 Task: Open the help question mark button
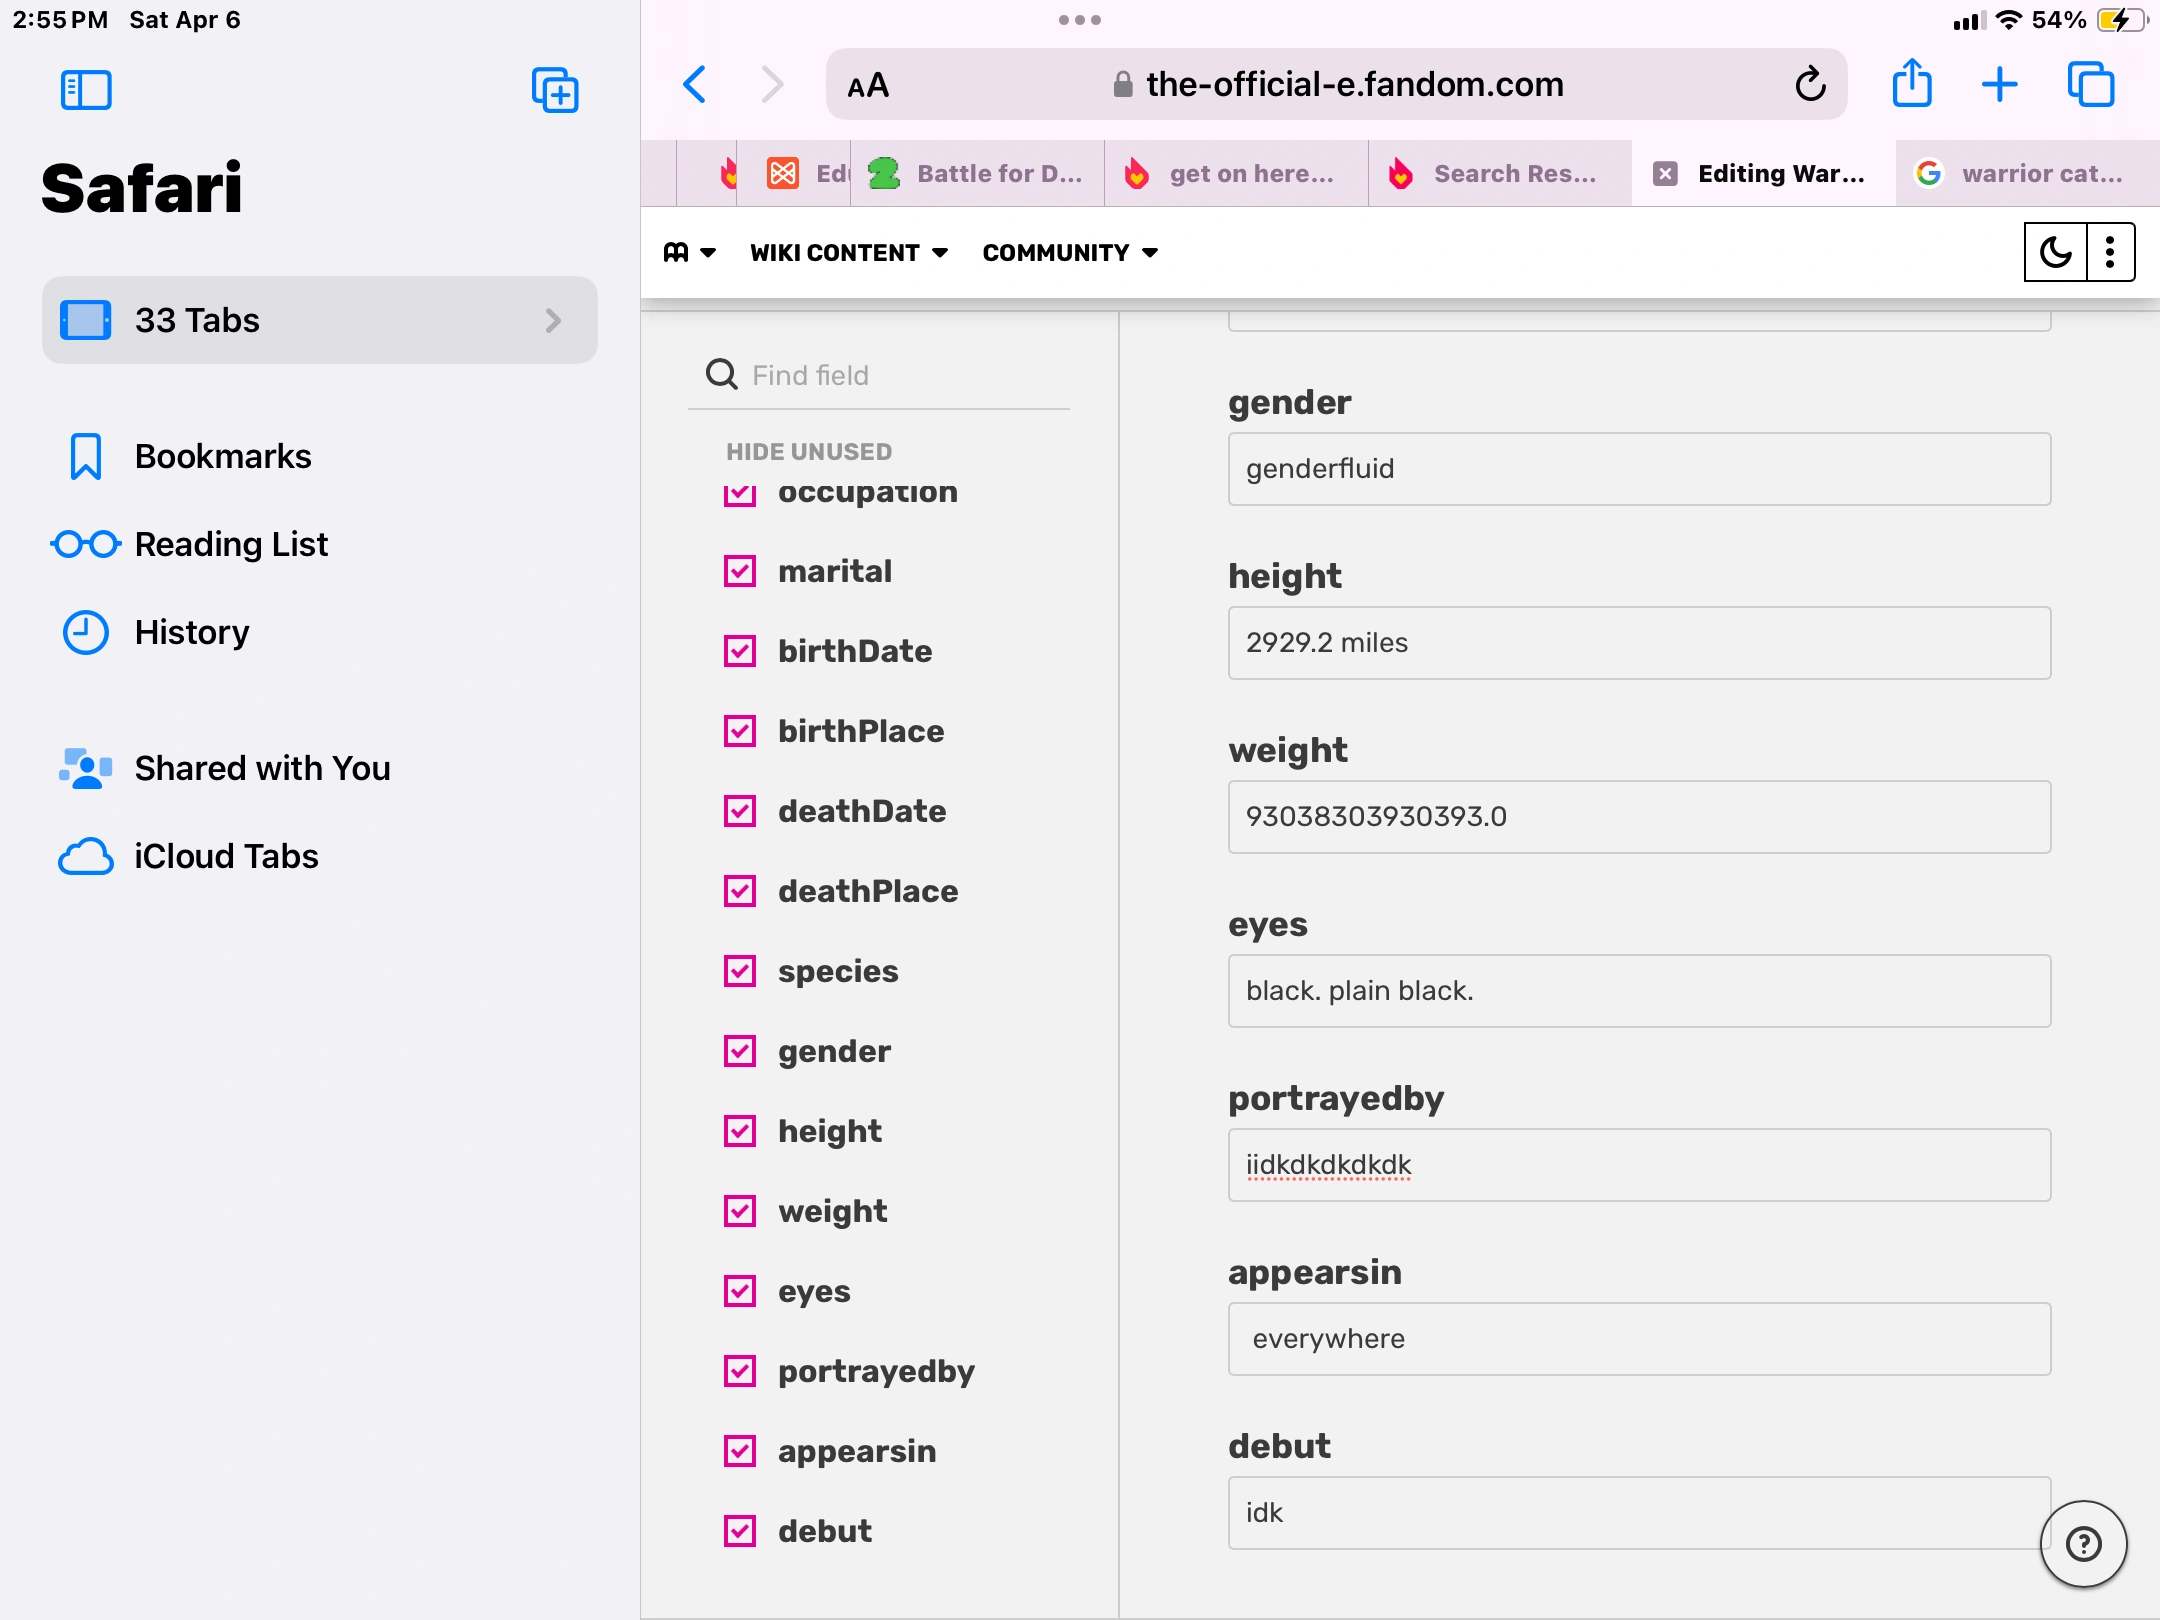(2083, 1543)
